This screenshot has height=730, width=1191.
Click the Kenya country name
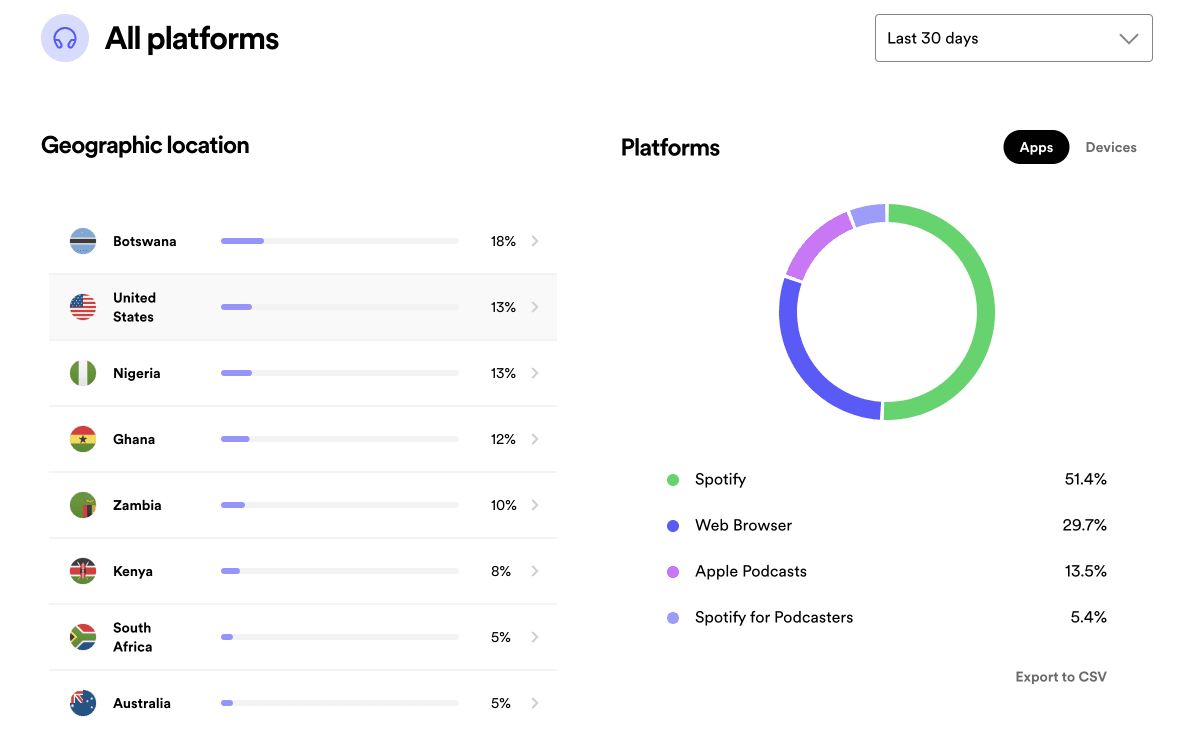pos(133,571)
